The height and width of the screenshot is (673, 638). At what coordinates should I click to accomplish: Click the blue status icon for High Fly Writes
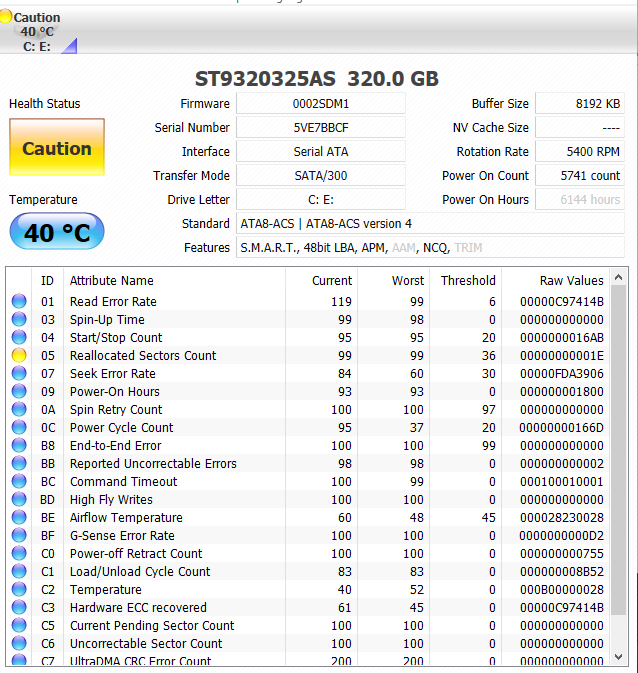[19, 500]
